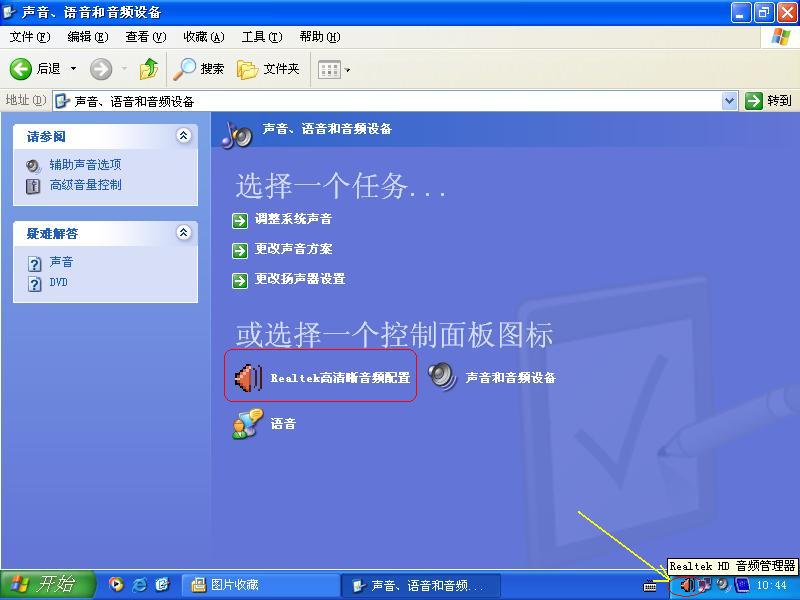800x600 pixels.
Task: Collapse the 请参阅 panel chevron
Action: click(184, 136)
